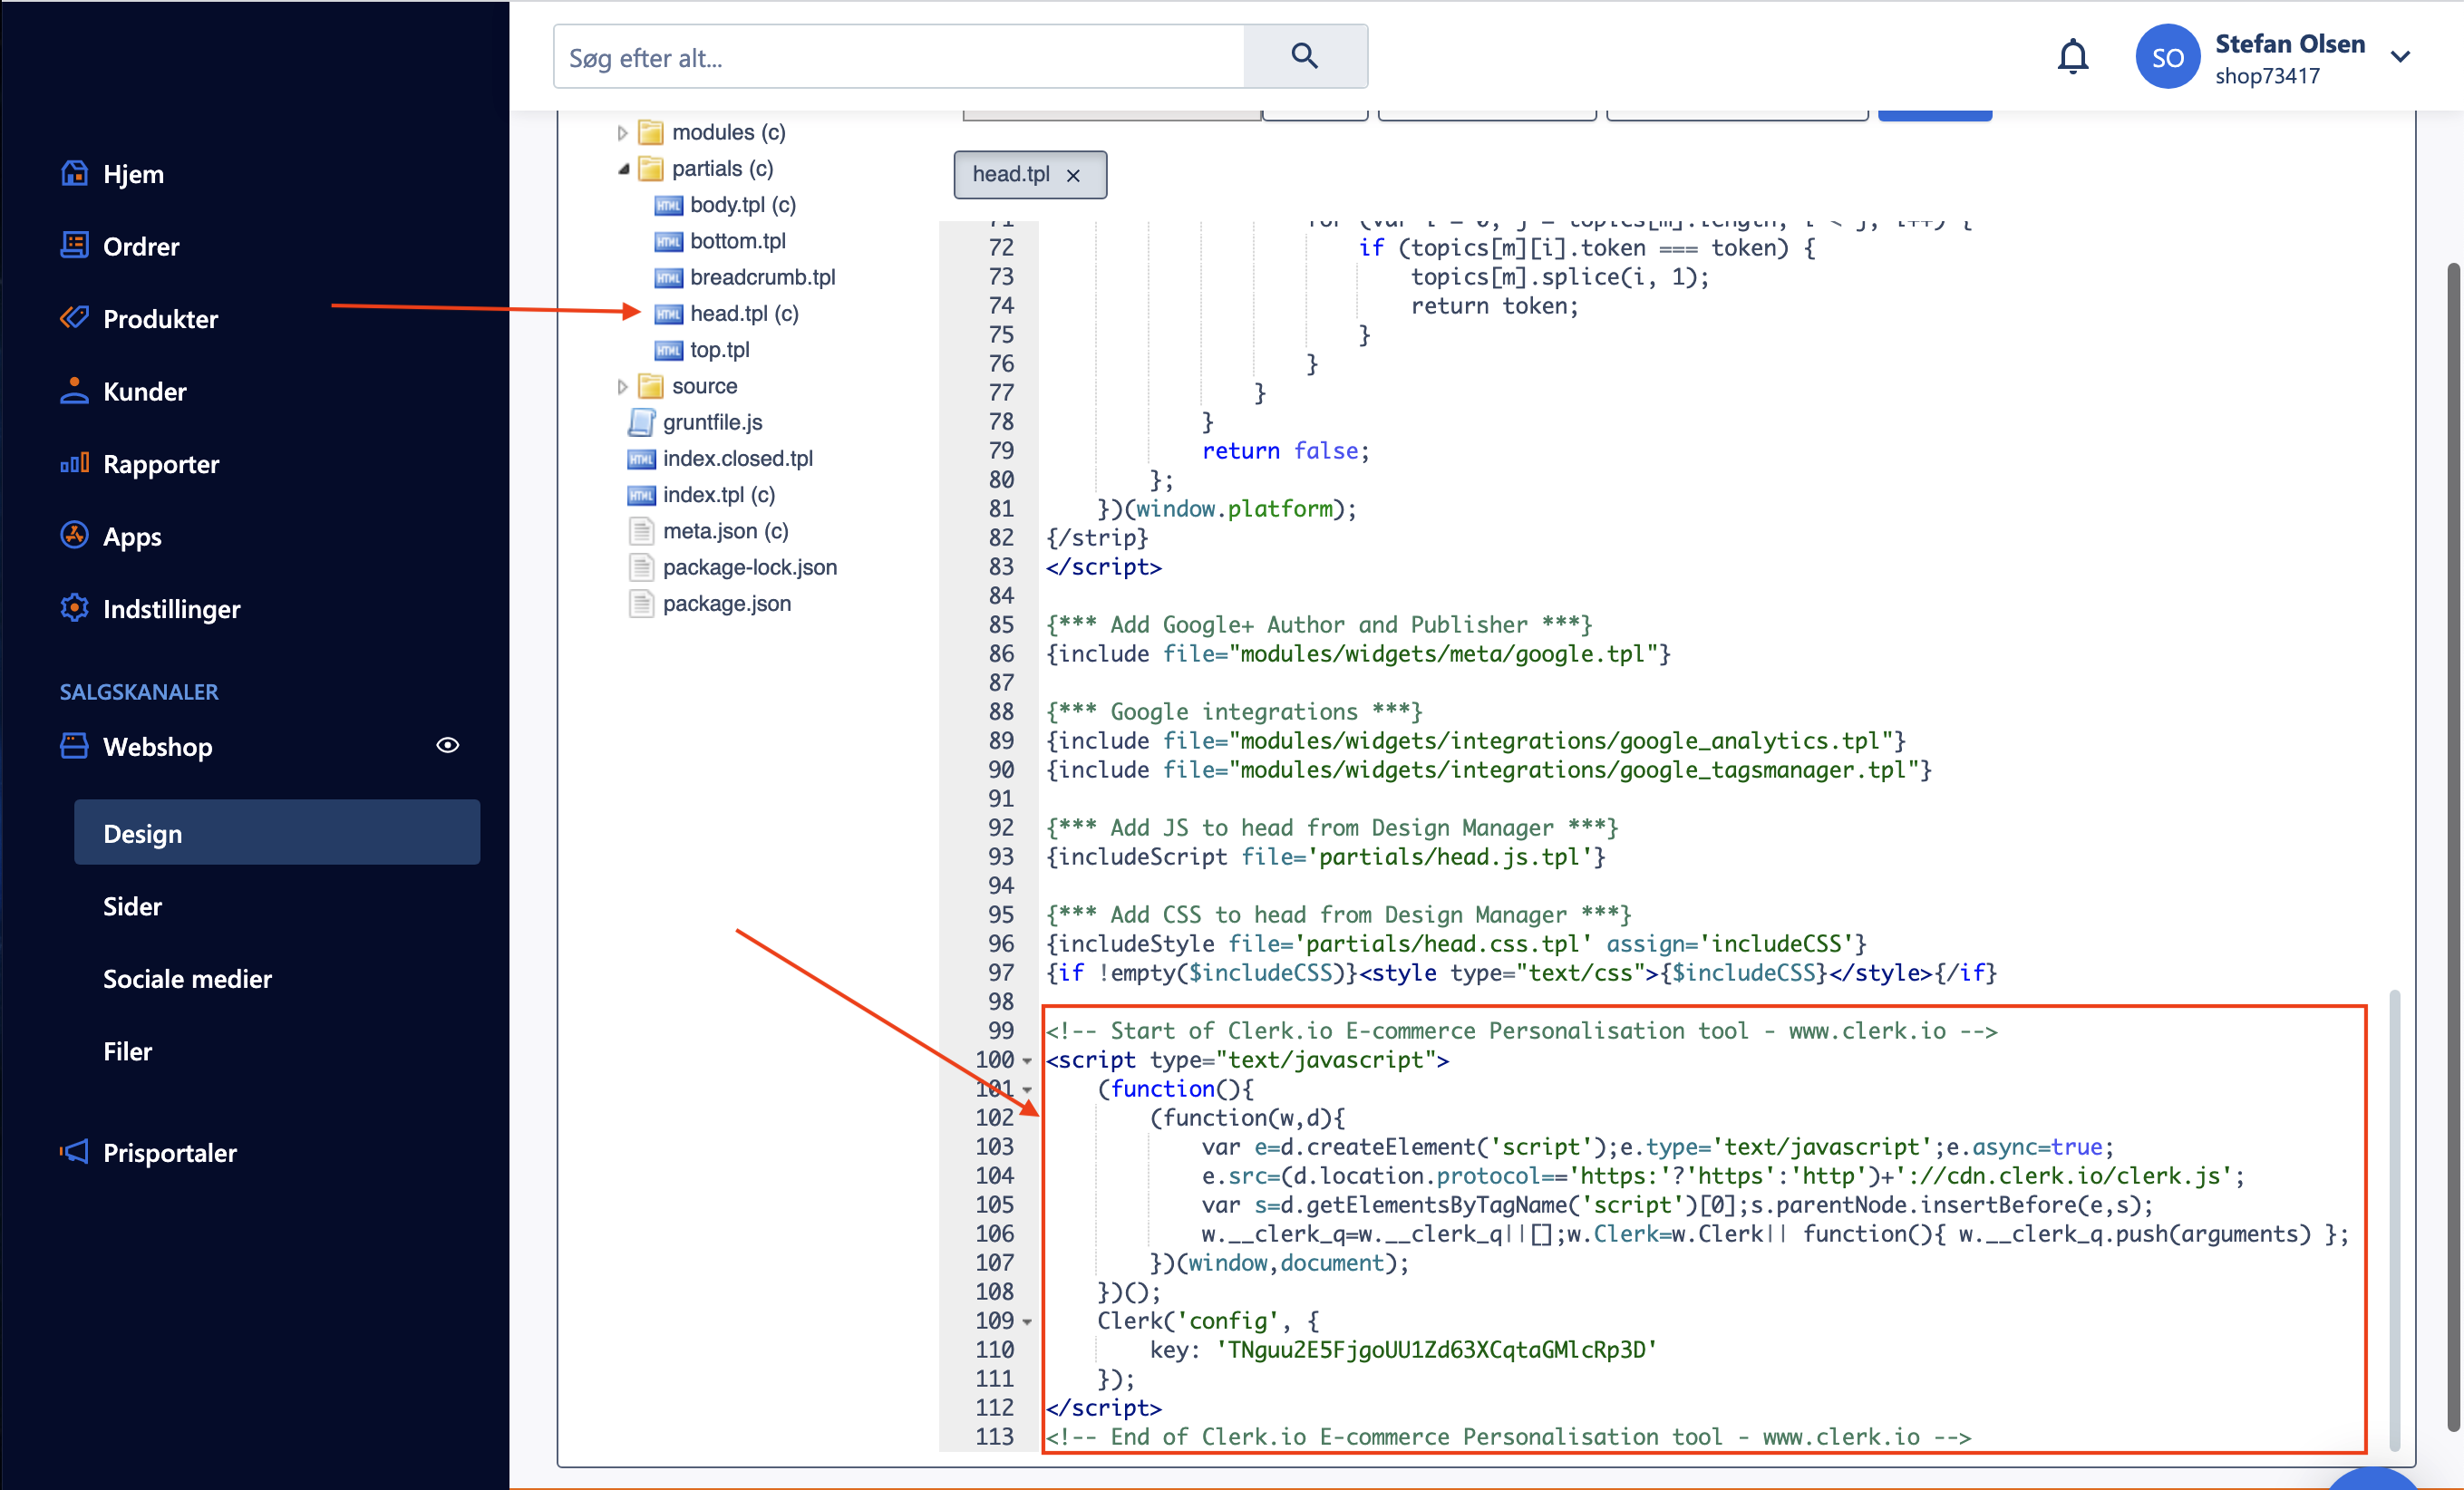The width and height of the screenshot is (2464, 1490).
Task: Click the Kunder customers icon
Action: [74, 391]
